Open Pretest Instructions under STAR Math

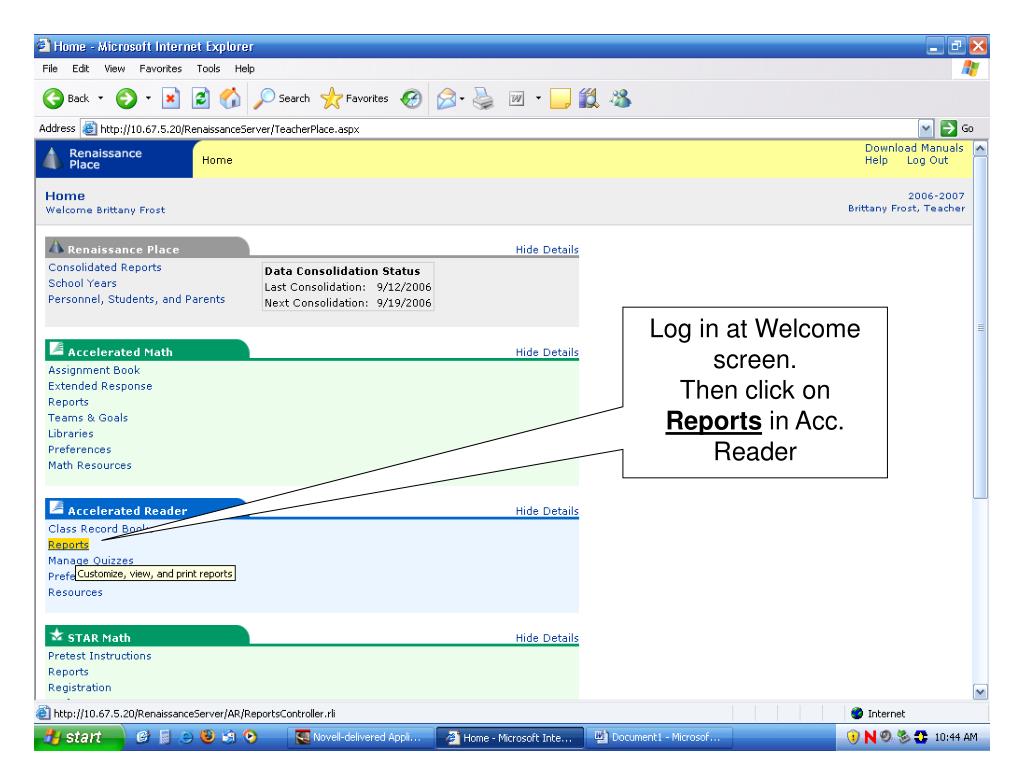point(99,656)
